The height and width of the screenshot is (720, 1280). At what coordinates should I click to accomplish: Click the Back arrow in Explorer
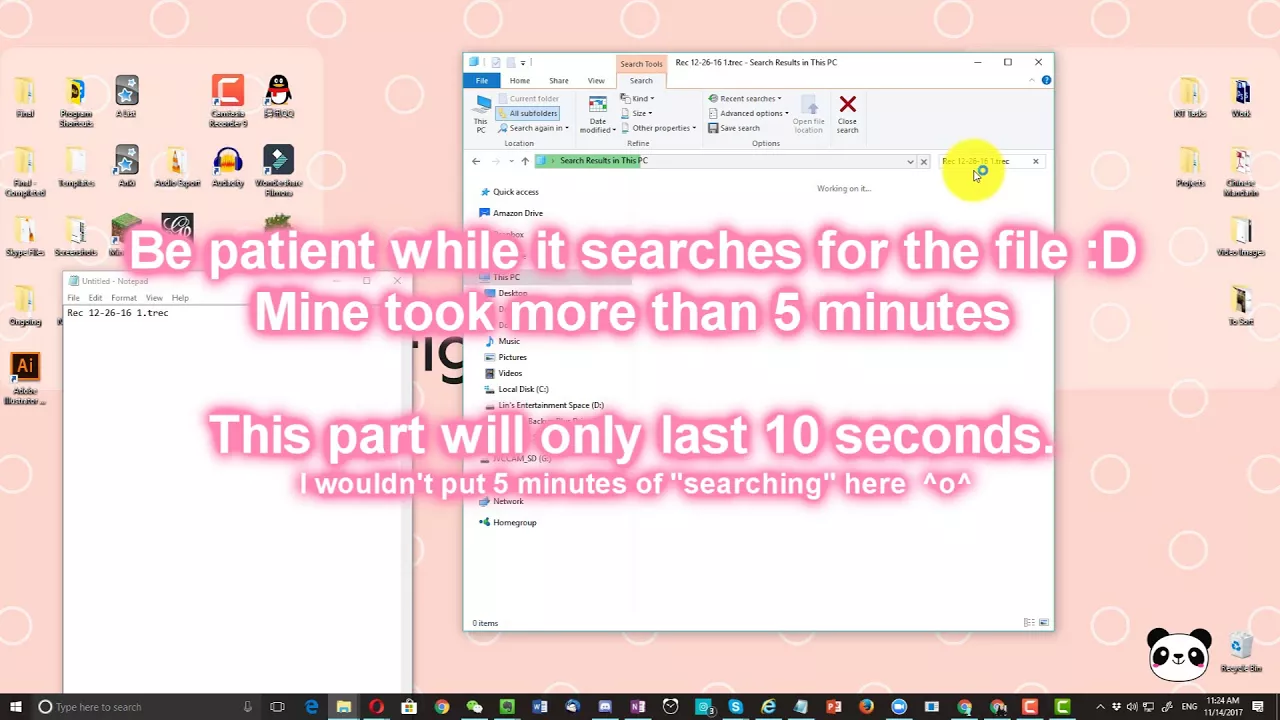pos(476,161)
